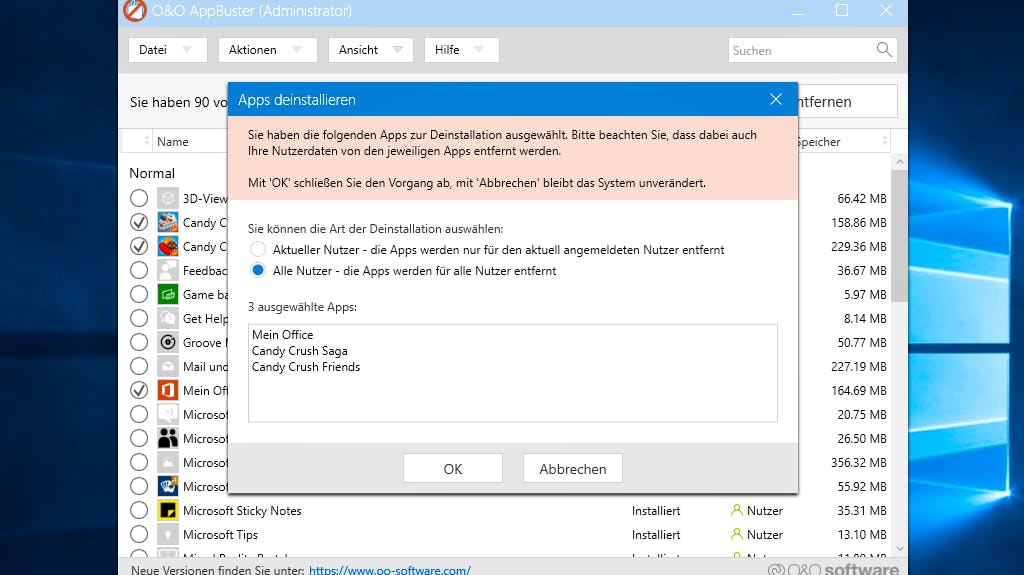Click the Microsoft Sticky Notes icon
The height and width of the screenshot is (575, 1024).
click(168, 510)
